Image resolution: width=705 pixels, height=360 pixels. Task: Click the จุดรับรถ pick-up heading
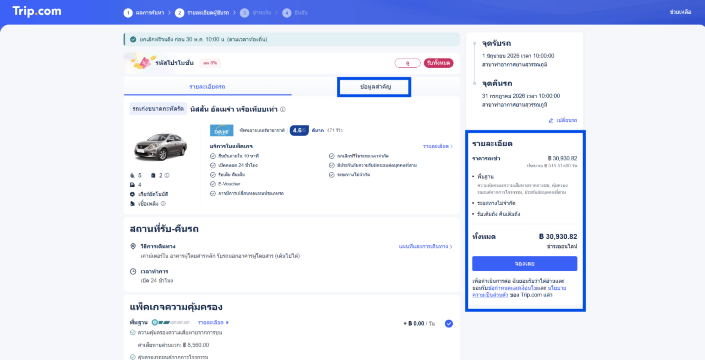497,44
